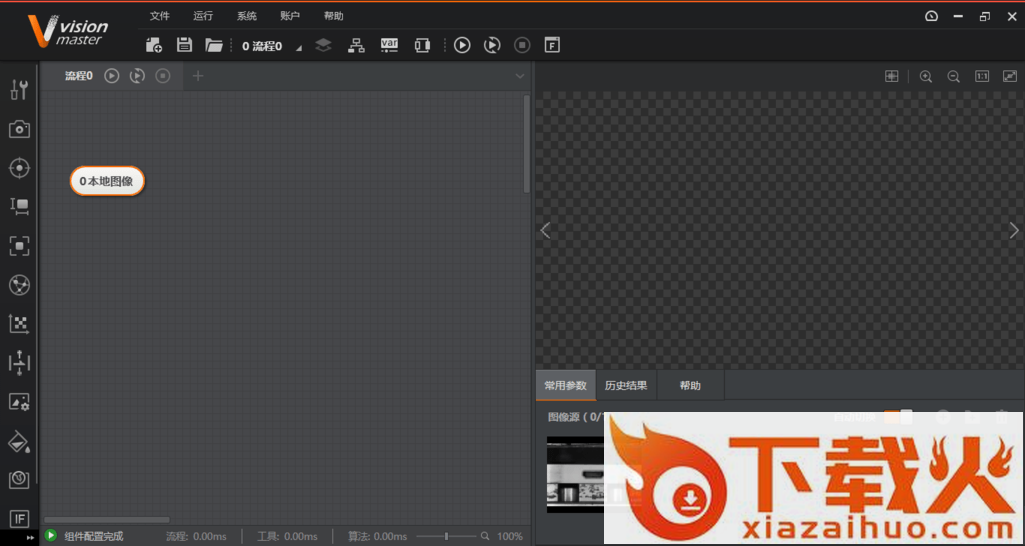
Task: Open the recognition bracket-square icon in sidebar
Action: (x=19, y=246)
